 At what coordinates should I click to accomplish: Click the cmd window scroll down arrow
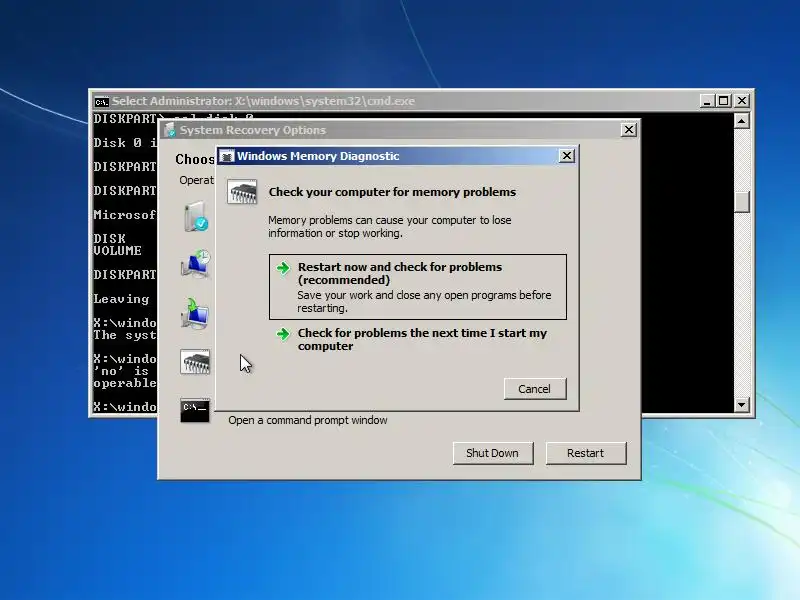click(741, 405)
